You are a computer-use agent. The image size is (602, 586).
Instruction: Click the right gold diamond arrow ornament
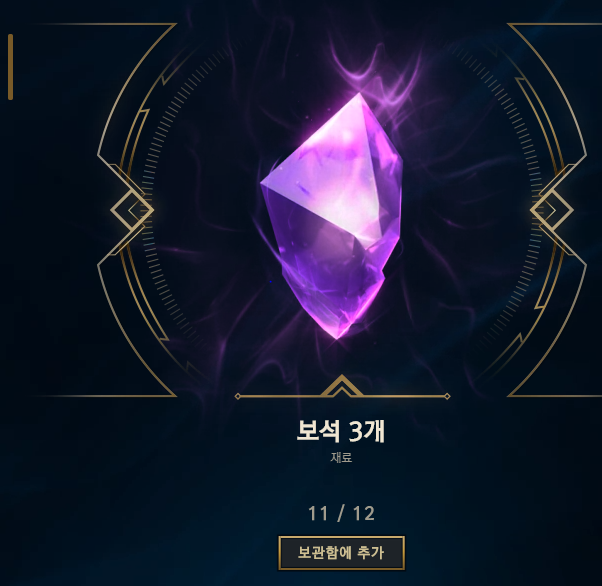click(552, 210)
